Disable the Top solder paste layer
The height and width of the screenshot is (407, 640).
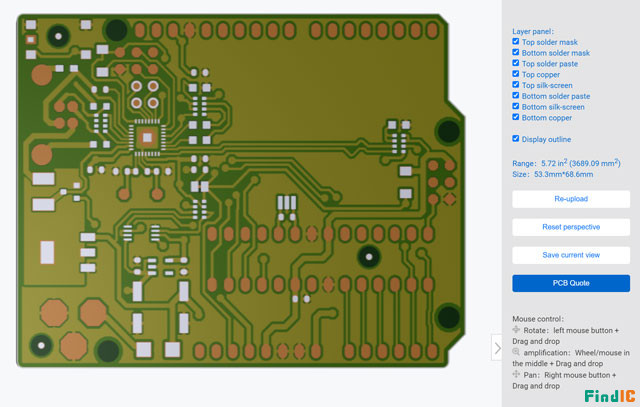pos(516,63)
